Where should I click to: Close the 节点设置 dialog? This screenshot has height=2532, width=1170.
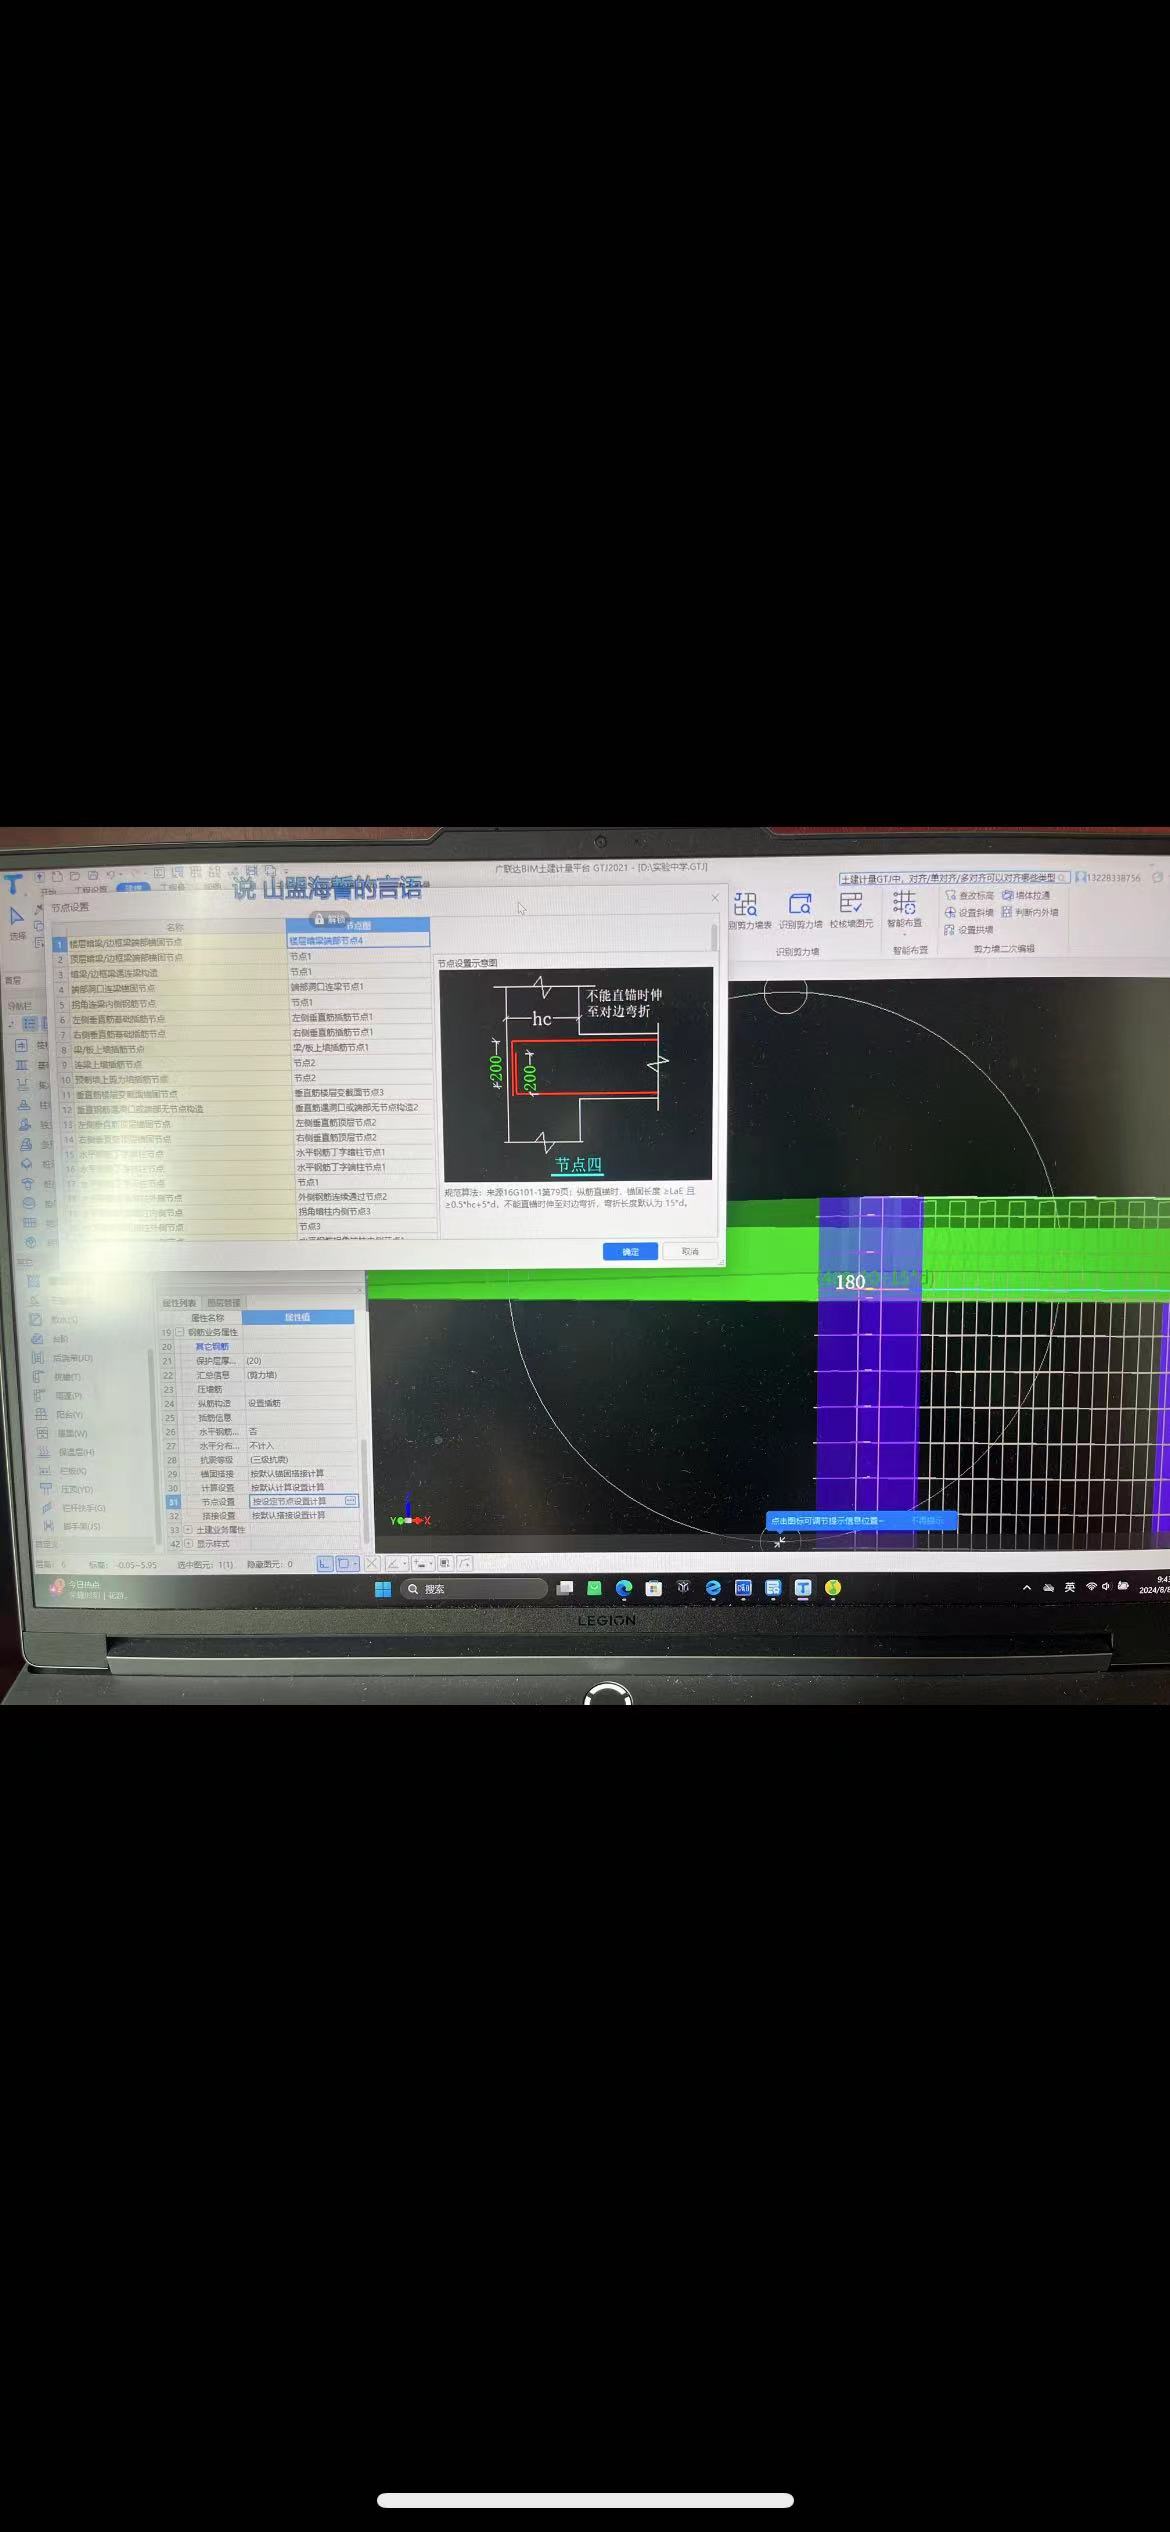715,898
